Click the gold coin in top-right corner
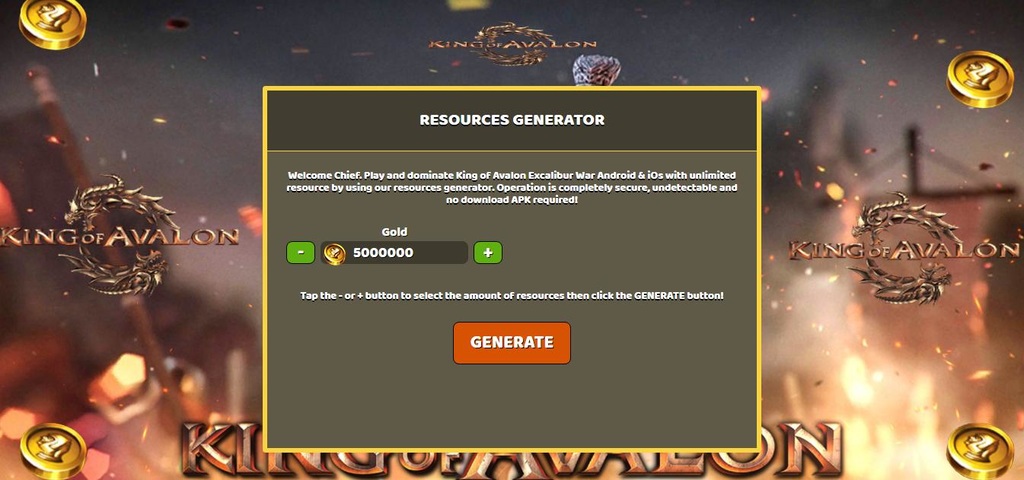 click(980, 78)
